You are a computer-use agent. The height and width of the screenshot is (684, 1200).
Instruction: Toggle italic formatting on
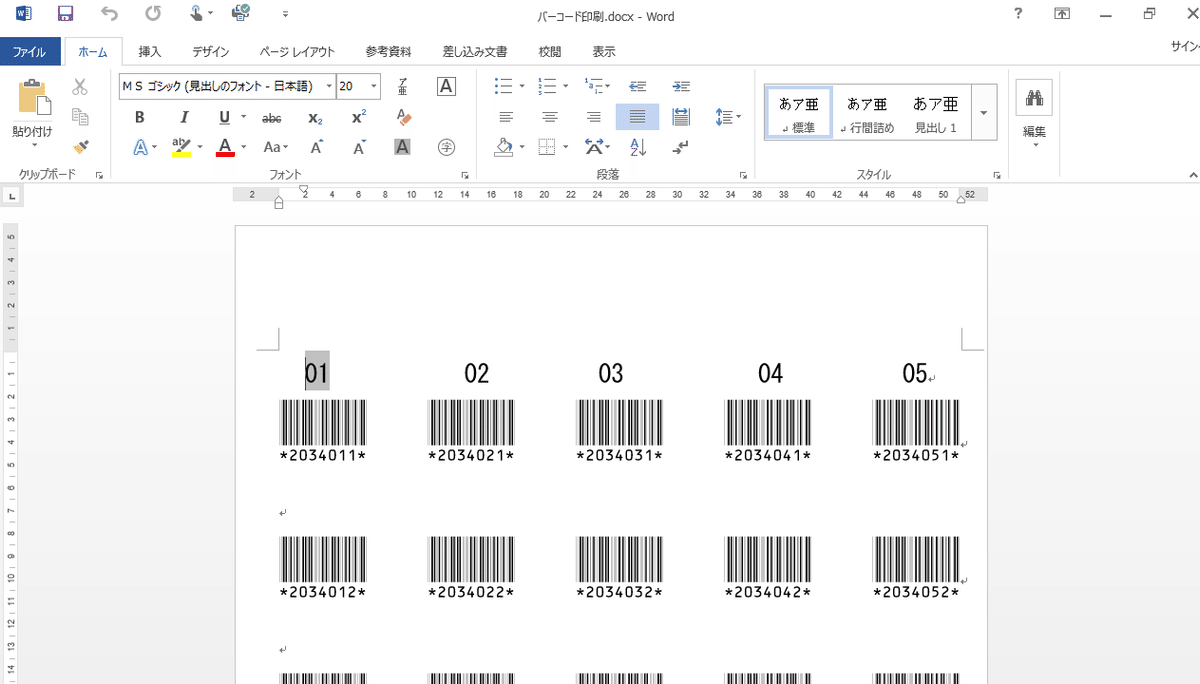[183, 117]
